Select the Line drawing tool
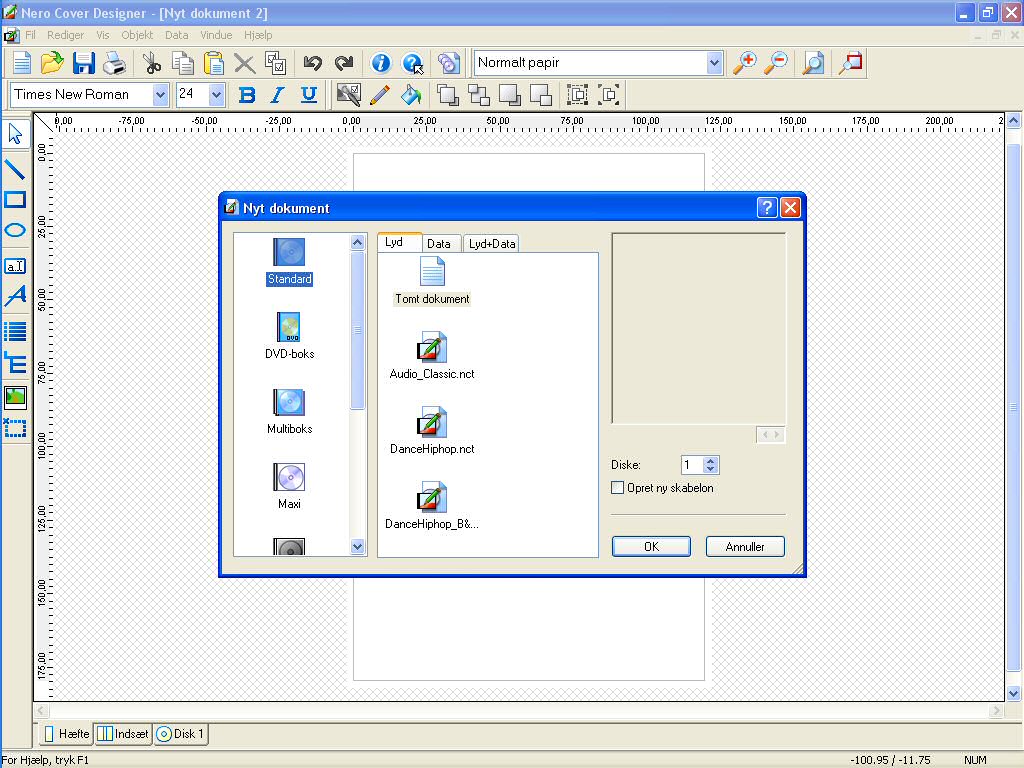Viewport: 1024px width, 768px height. [x=15, y=169]
